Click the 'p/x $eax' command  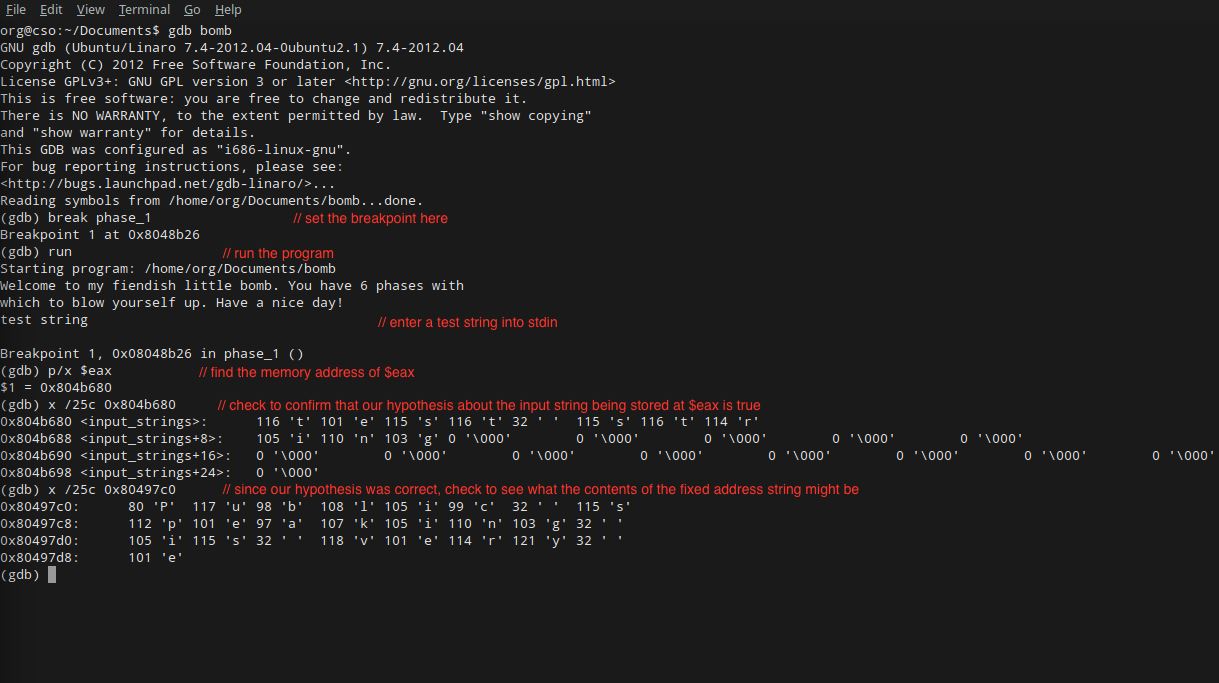pos(80,371)
